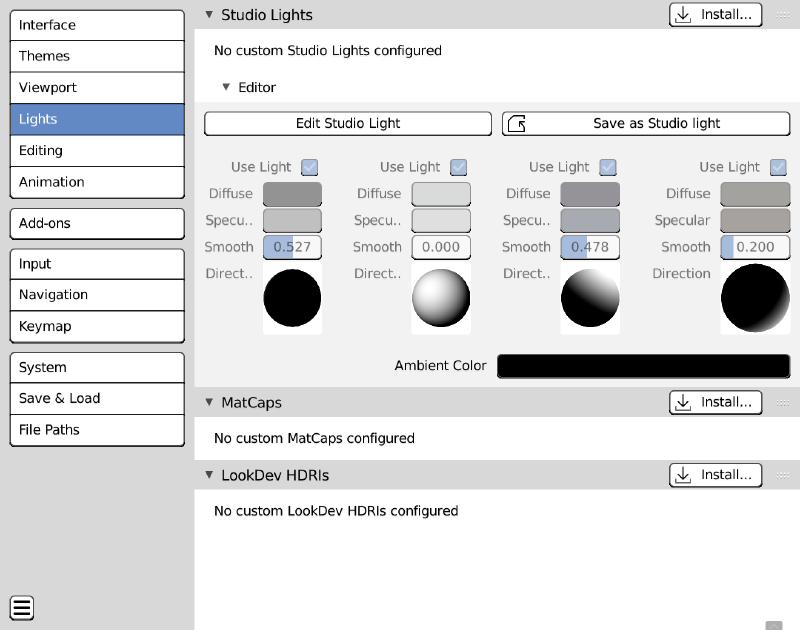The image size is (800, 630).
Task: Click the Studio Lights panel drag grip
Action: pyautogui.click(x=782, y=15)
